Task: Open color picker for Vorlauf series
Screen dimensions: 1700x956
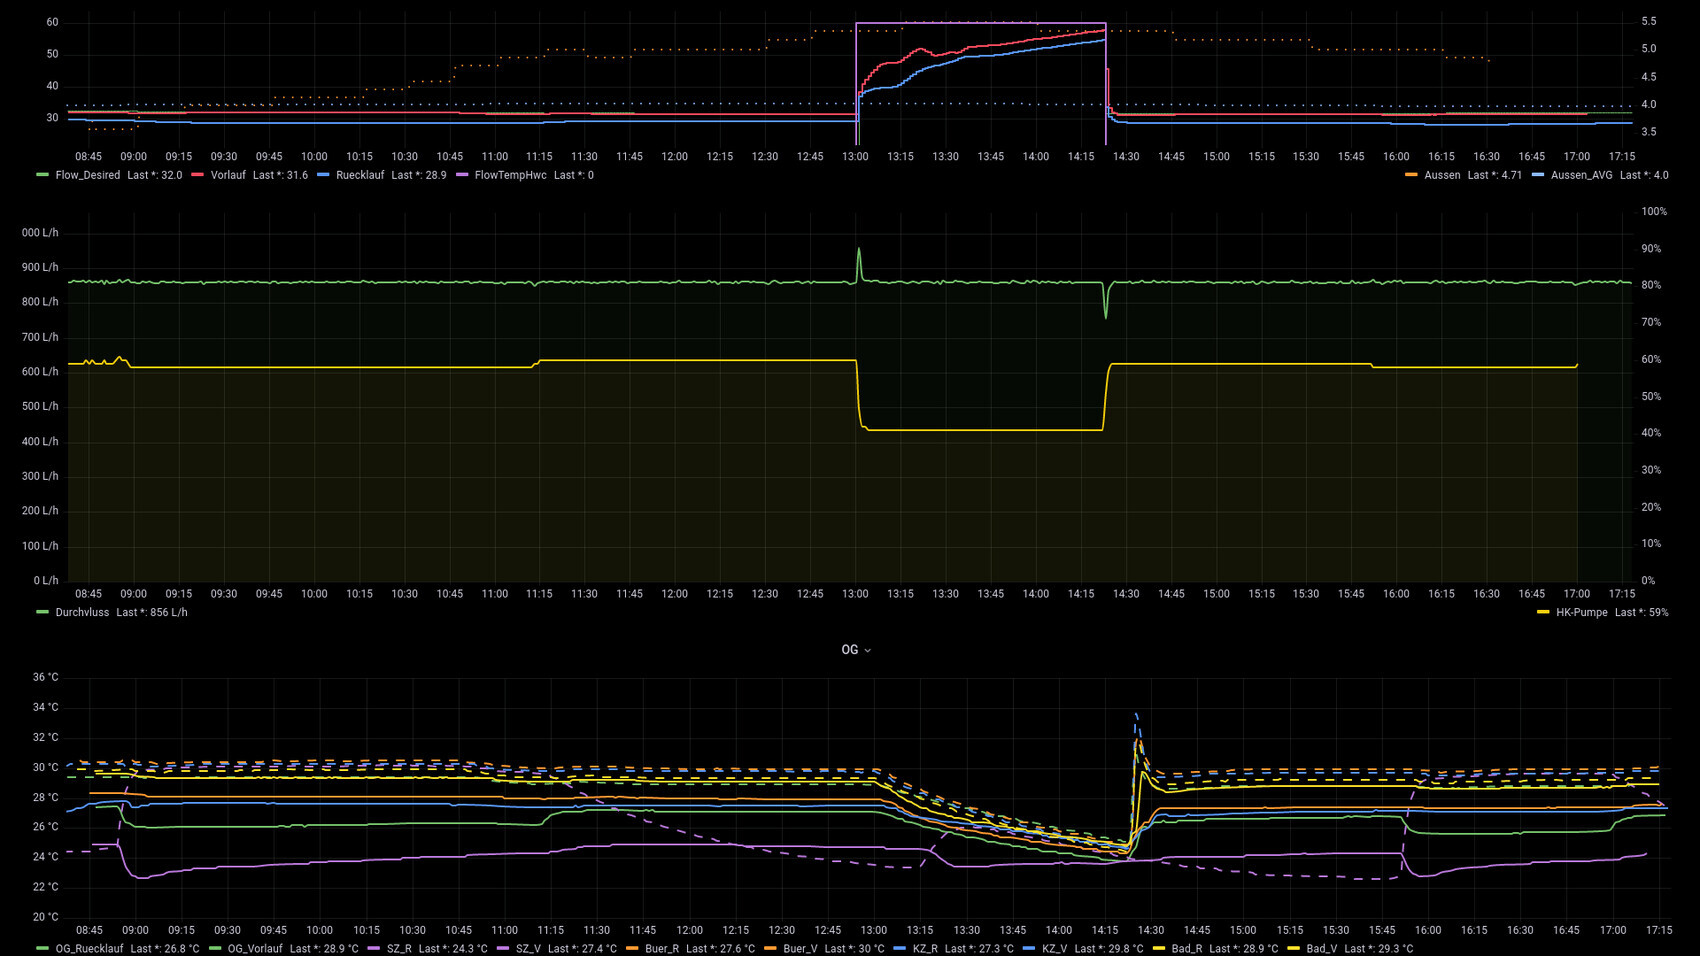Action: point(197,175)
